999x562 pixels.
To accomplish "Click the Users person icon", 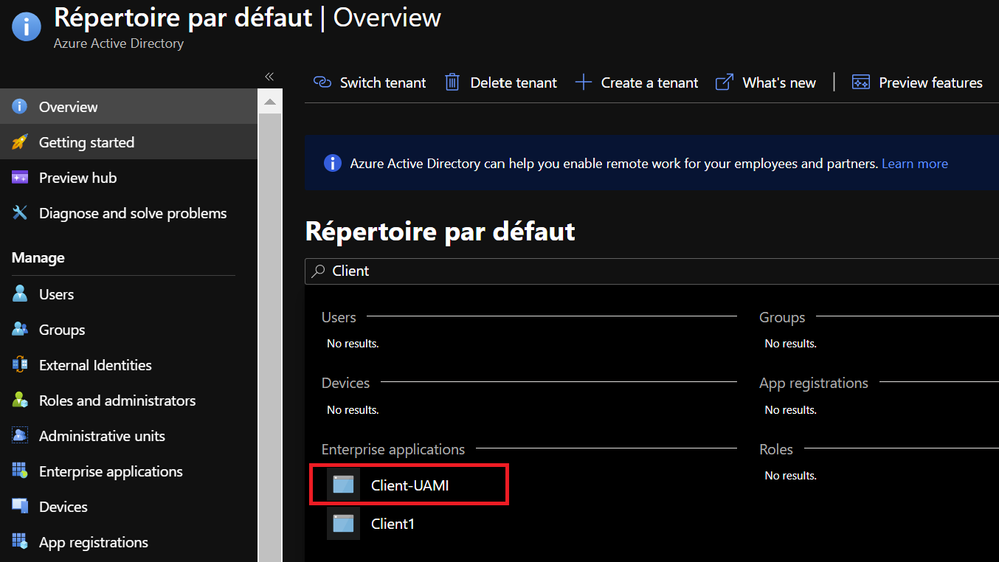I will [20, 294].
